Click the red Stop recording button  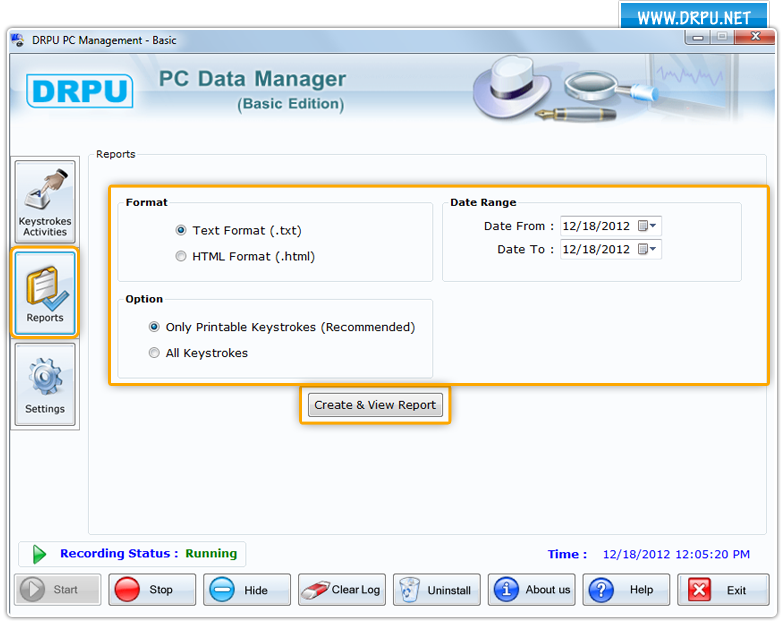152,590
